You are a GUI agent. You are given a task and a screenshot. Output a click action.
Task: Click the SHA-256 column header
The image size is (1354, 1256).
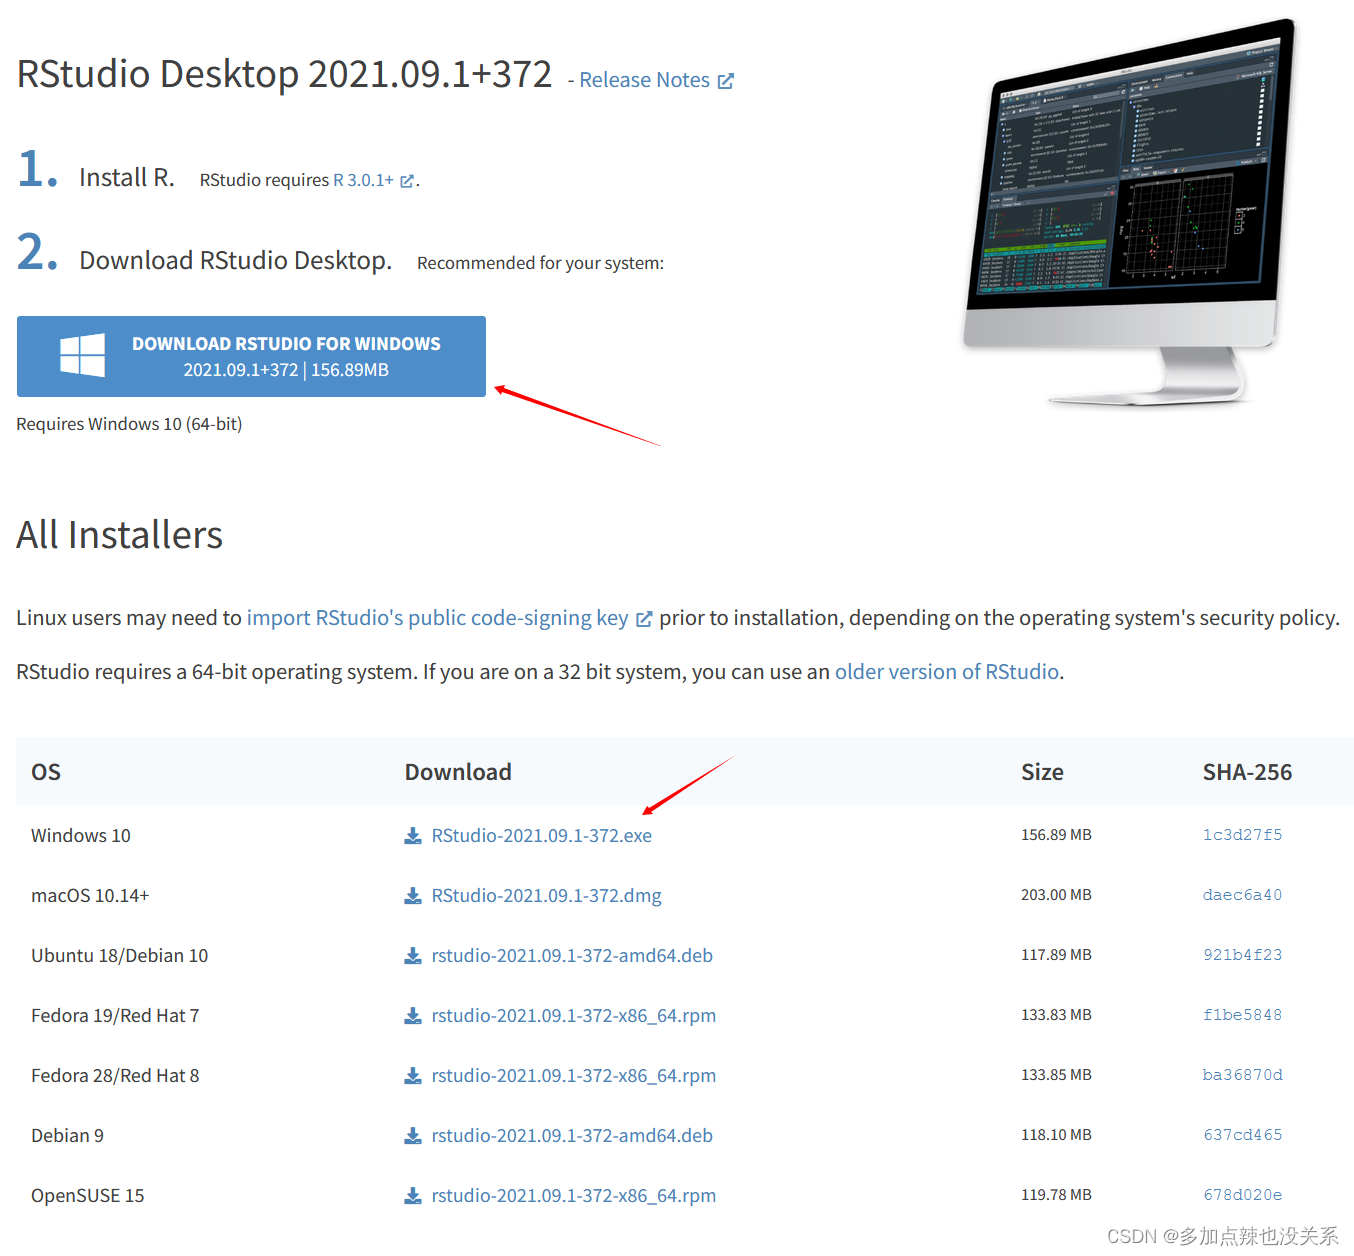[x=1247, y=772]
